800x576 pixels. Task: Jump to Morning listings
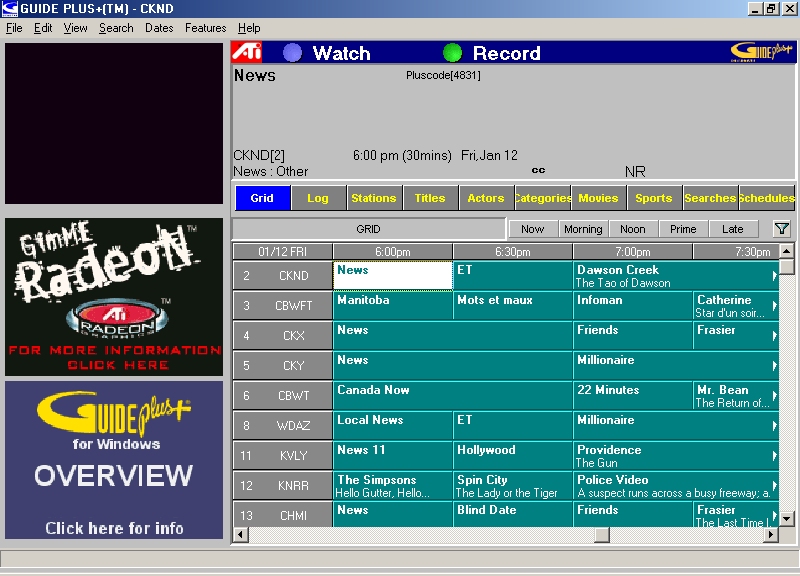583,229
